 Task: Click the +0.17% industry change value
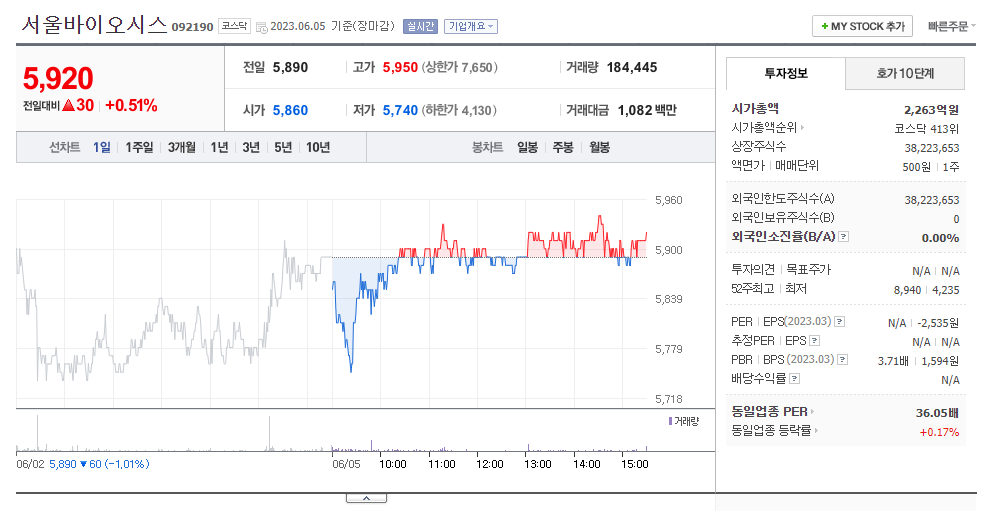939,432
